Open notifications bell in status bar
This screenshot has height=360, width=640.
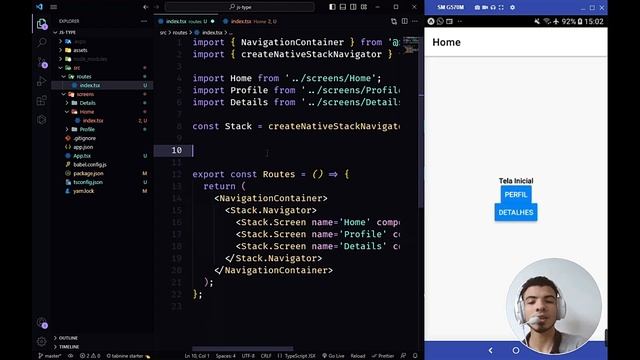(x=415, y=356)
